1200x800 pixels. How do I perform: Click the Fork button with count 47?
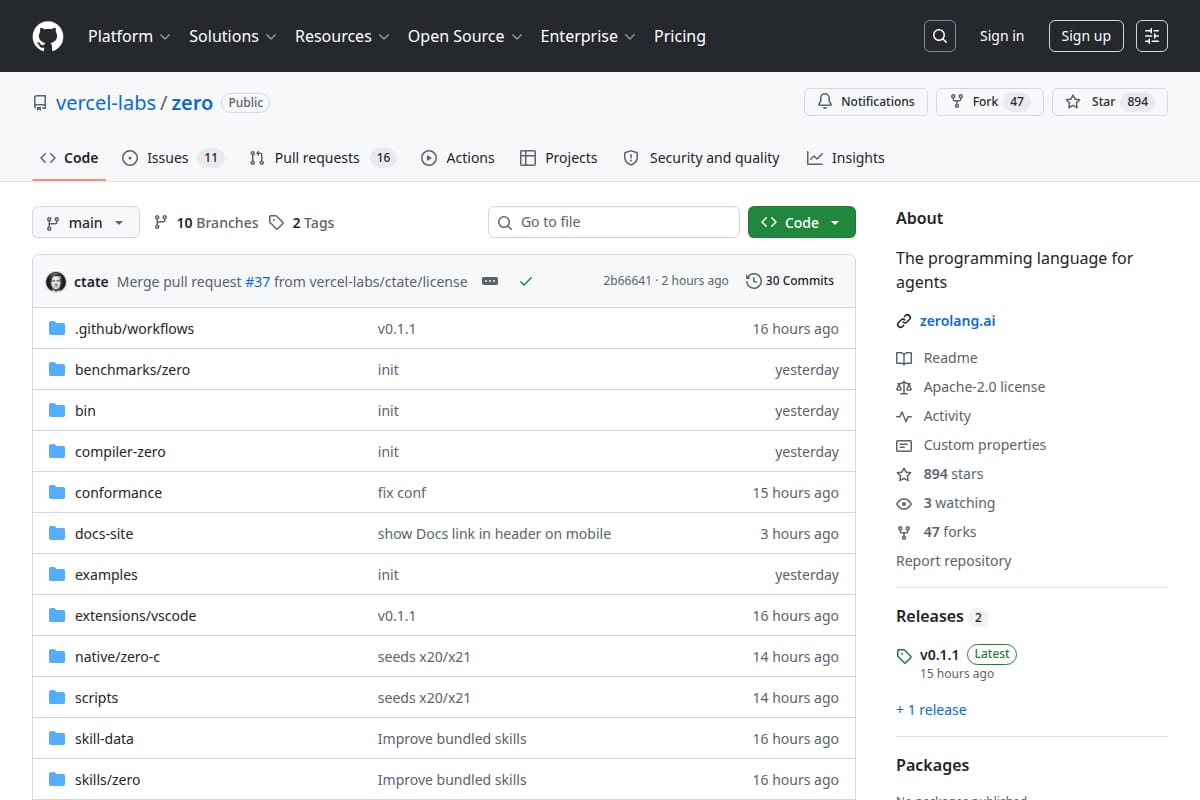point(990,102)
